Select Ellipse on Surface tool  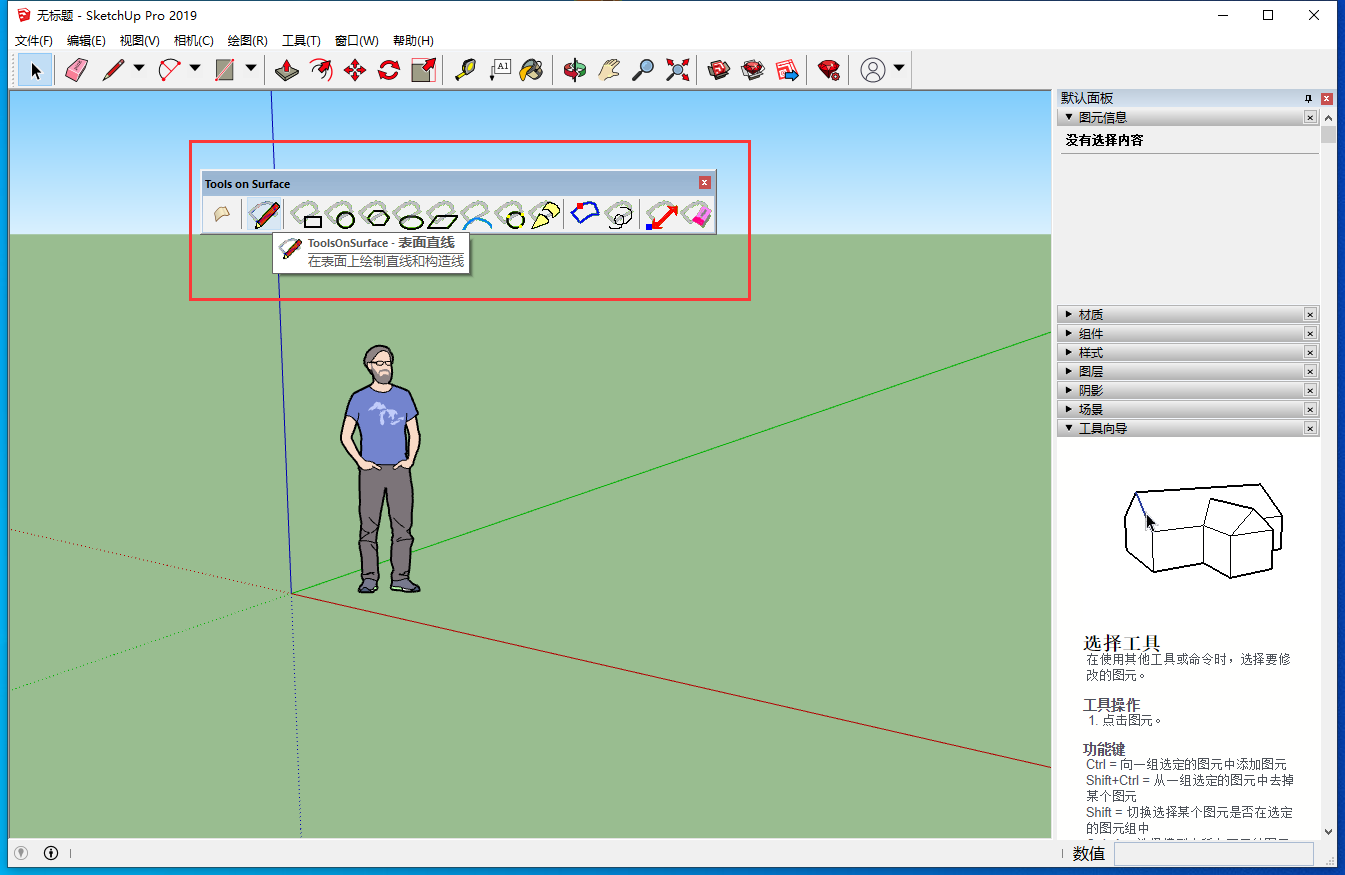pos(409,215)
